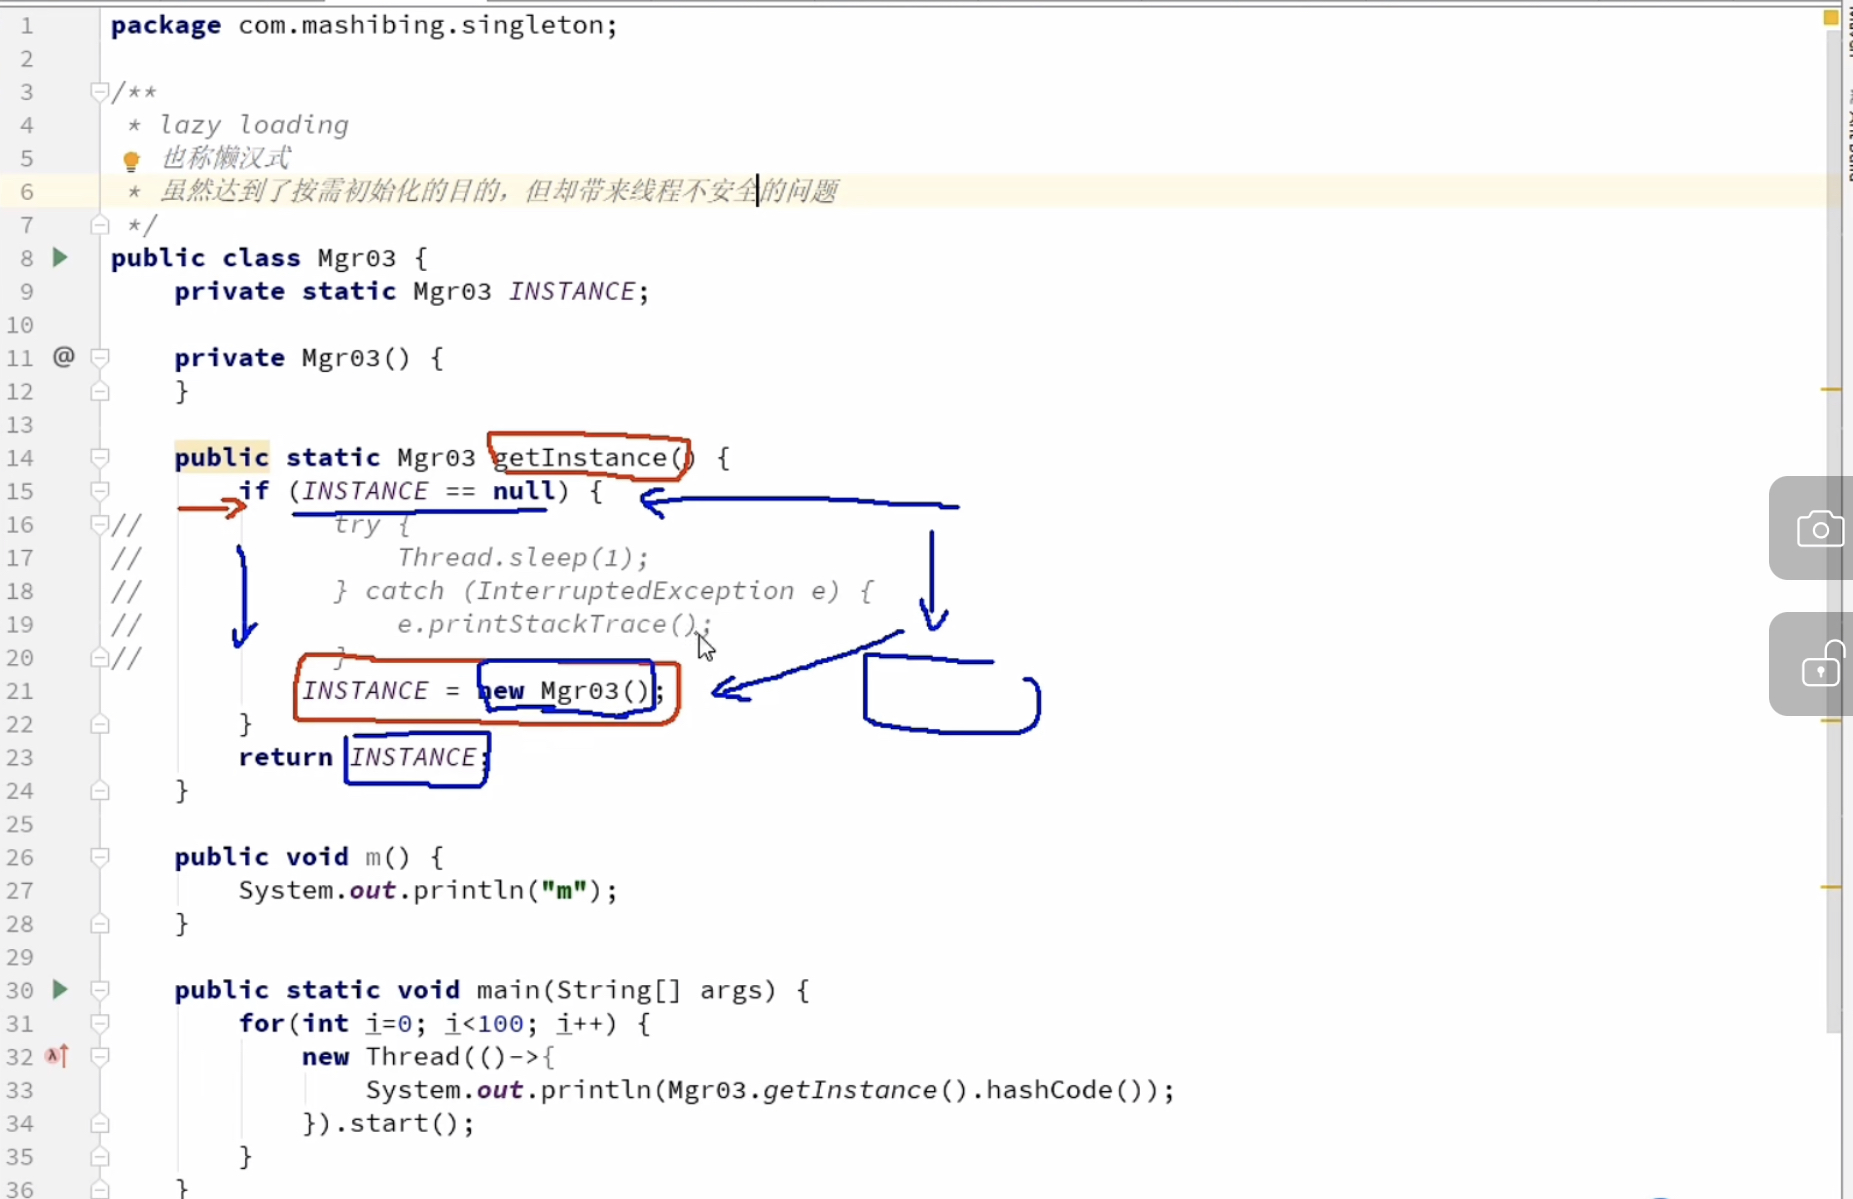This screenshot has height=1199, width=1853.
Task: Click the i<100 loop condition
Action: 484,1024
